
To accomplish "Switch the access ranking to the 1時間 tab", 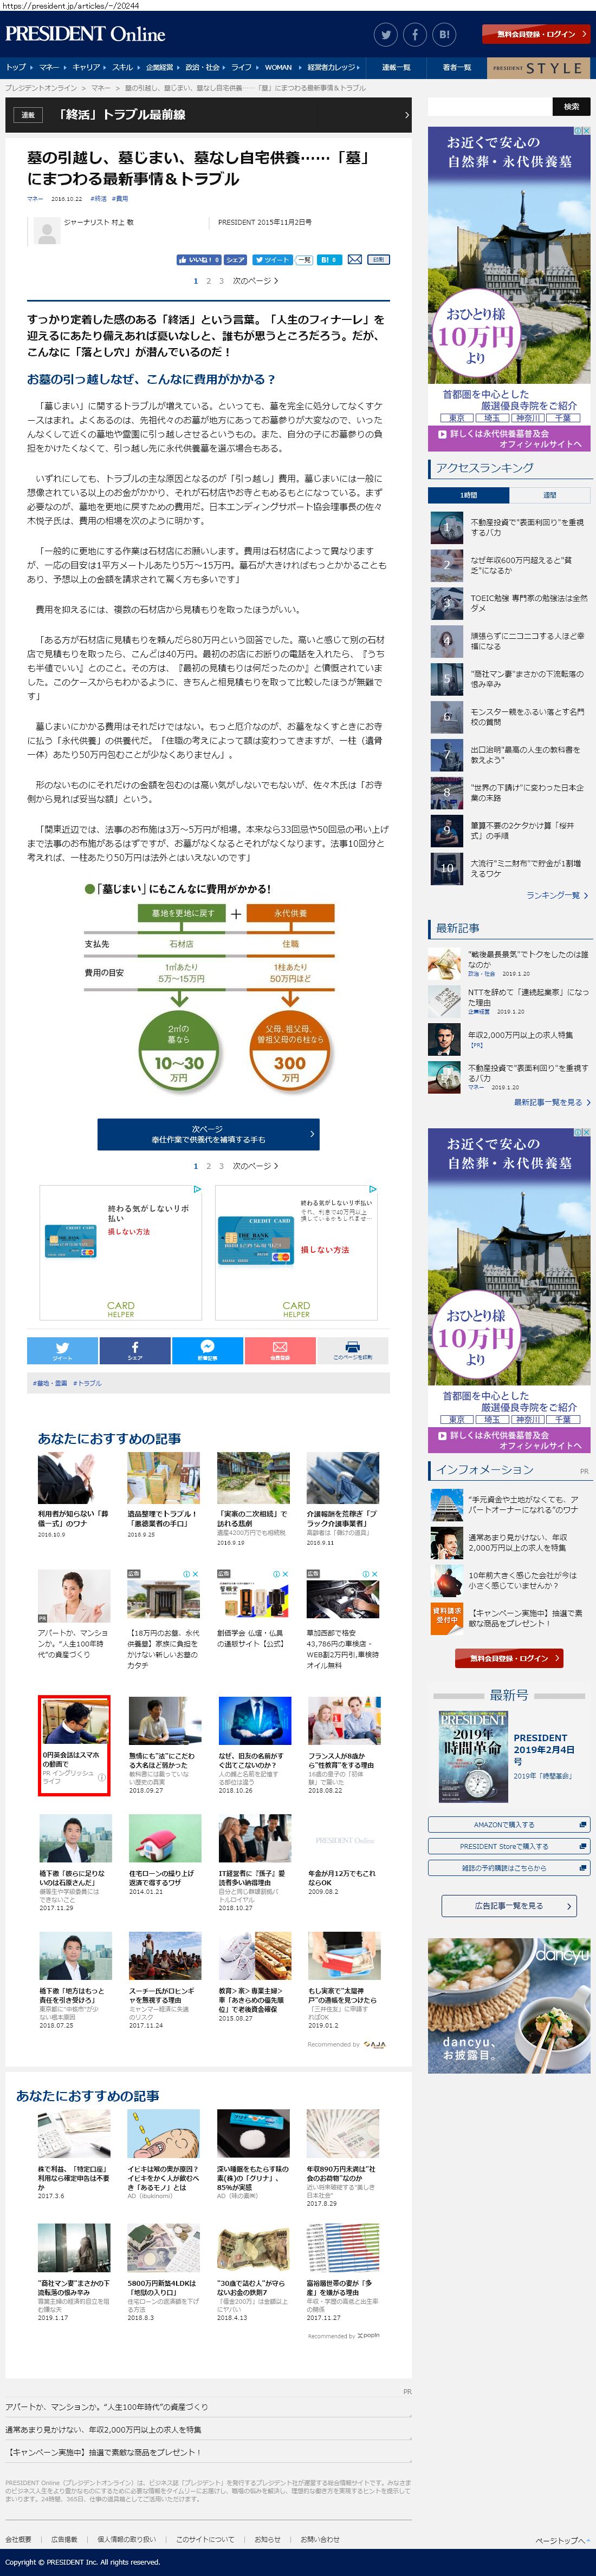I will [468, 495].
